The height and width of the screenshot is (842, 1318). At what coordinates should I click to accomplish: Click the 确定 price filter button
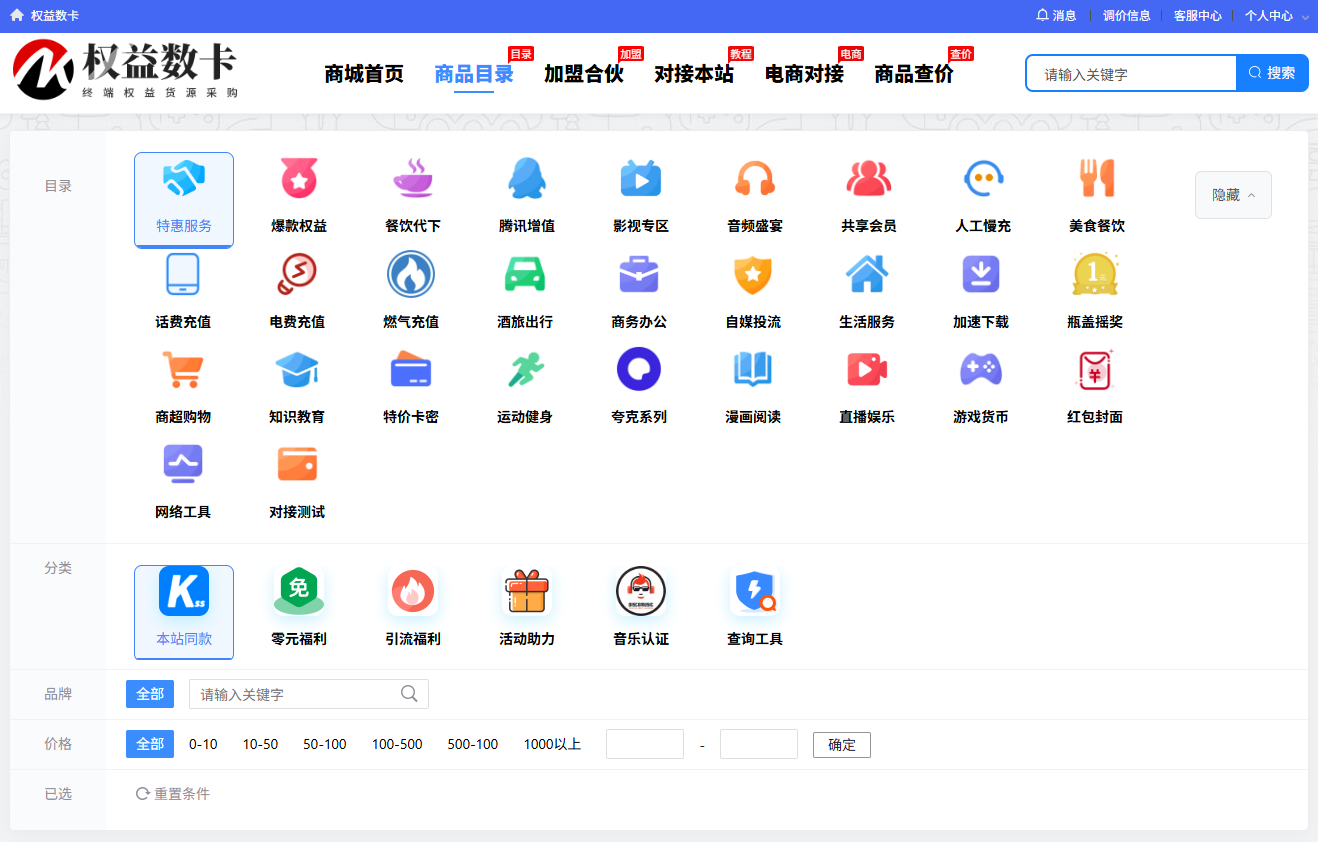pyautogui.click(x=841, y=744)
